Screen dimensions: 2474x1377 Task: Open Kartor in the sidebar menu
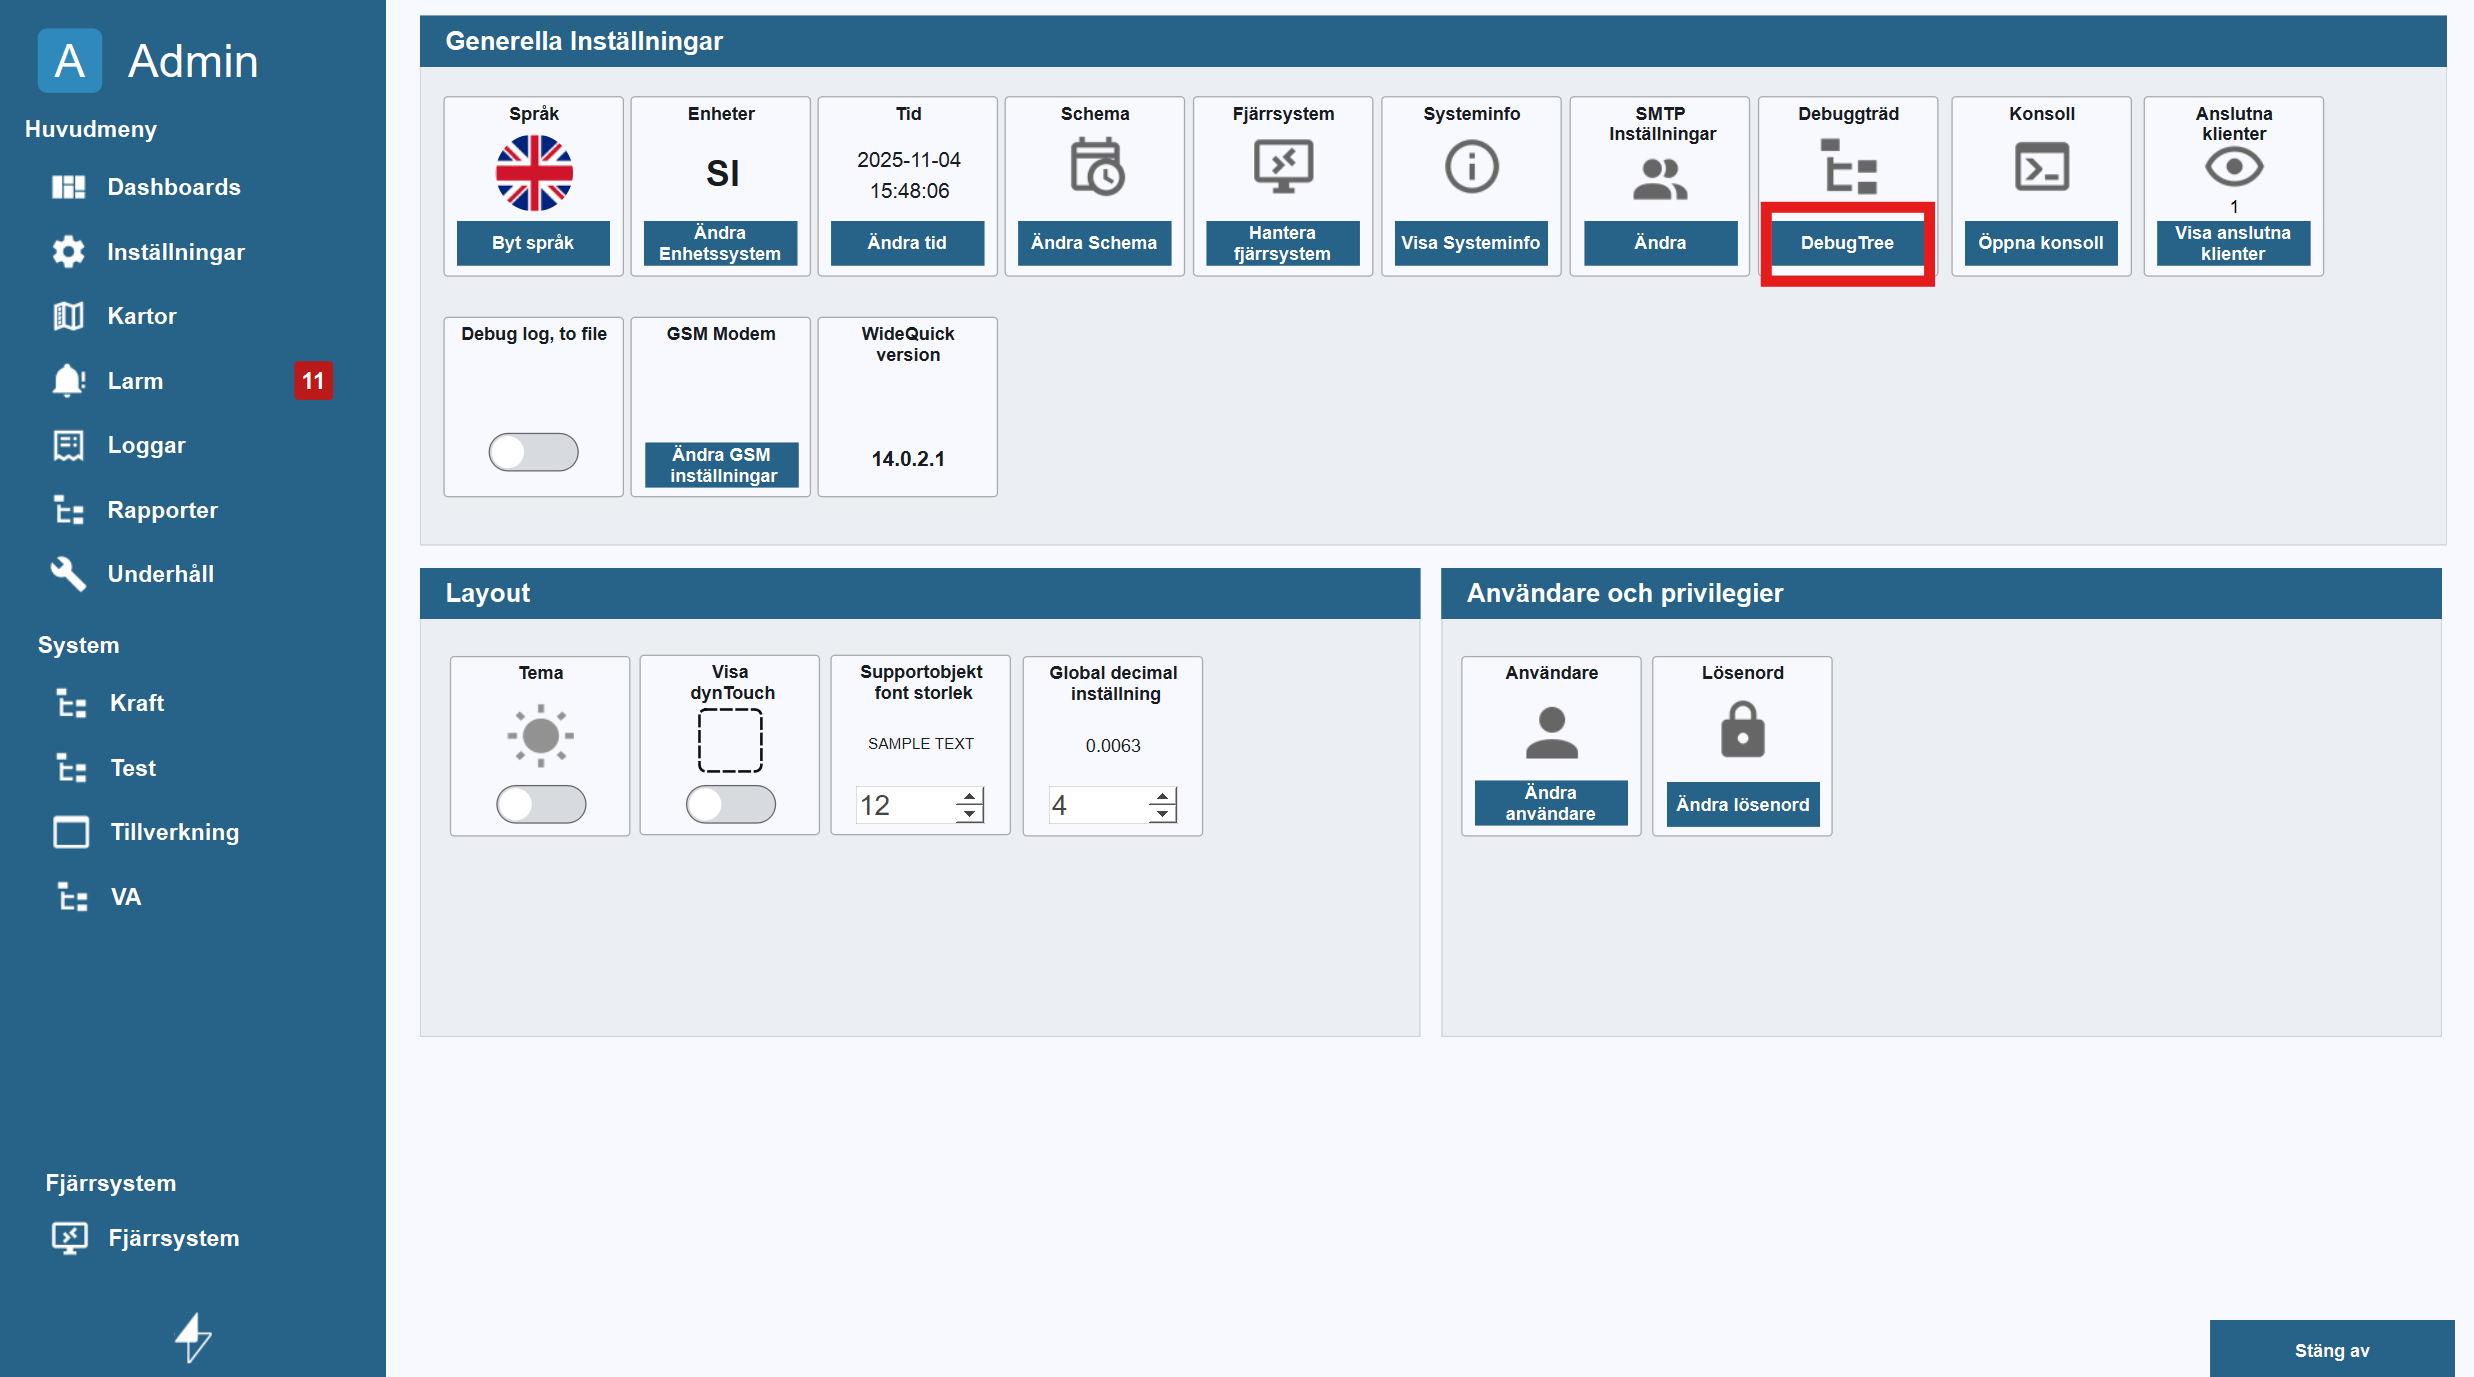[x=141, y=316]
